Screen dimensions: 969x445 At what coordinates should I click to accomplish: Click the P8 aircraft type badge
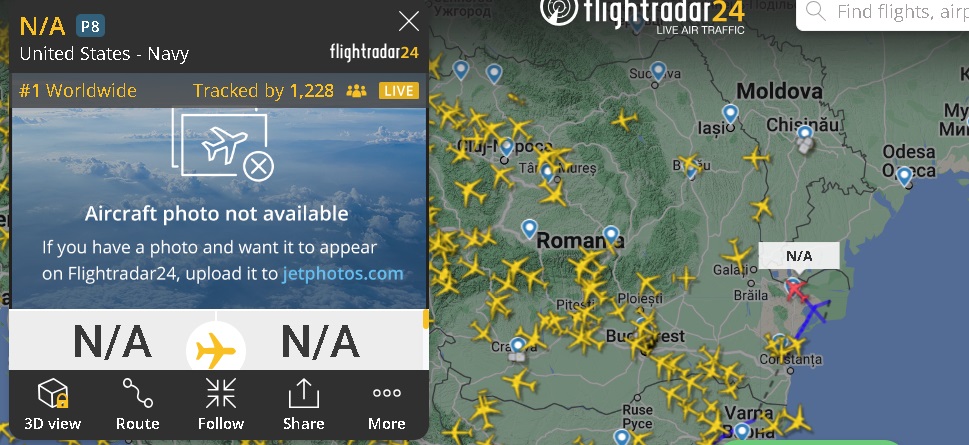[x=90, y=26]
